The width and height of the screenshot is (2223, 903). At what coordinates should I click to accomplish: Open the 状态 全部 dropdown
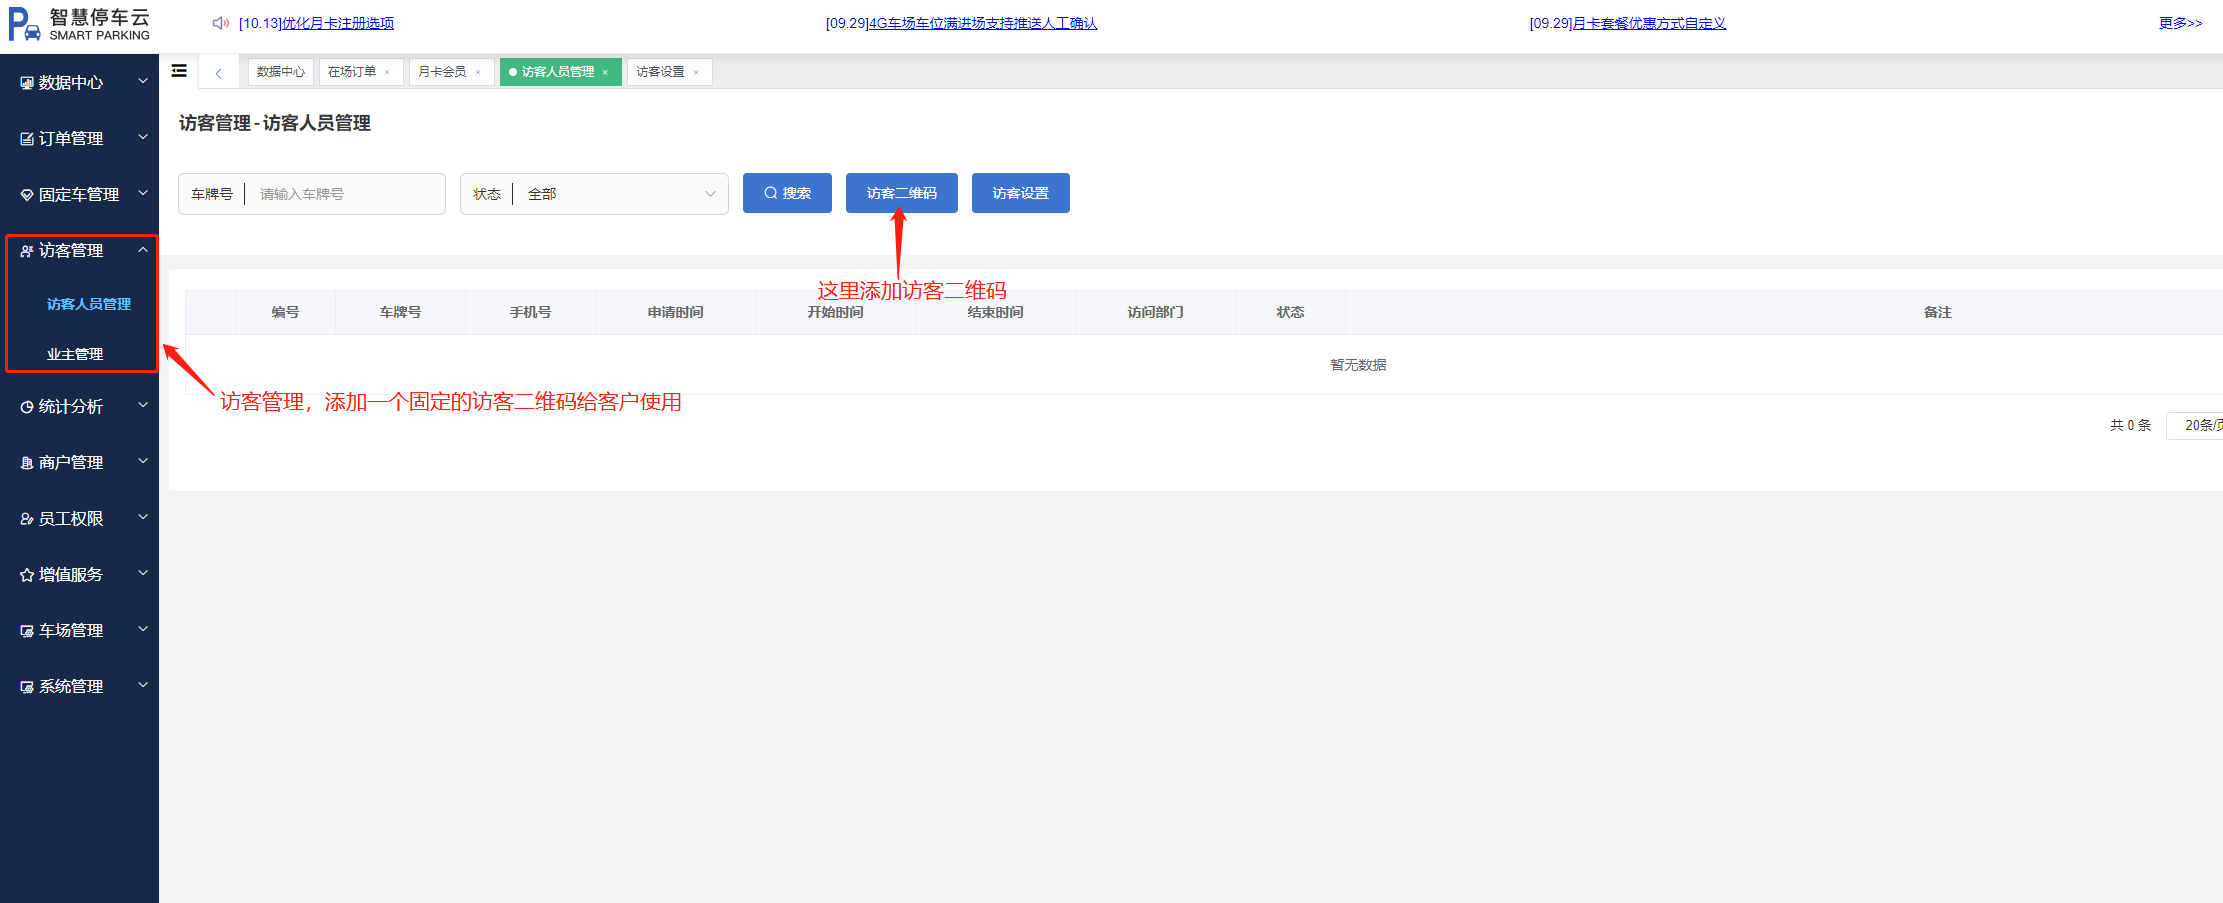click(594, 194)
